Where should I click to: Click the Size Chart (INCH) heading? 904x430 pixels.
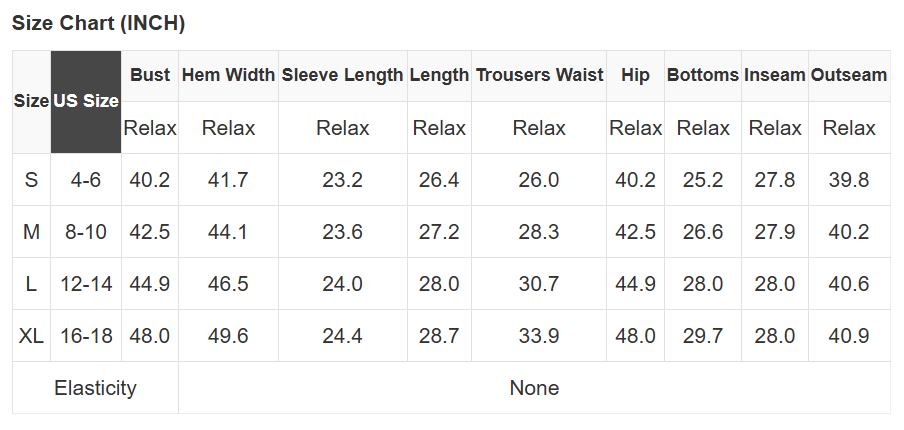98,23
